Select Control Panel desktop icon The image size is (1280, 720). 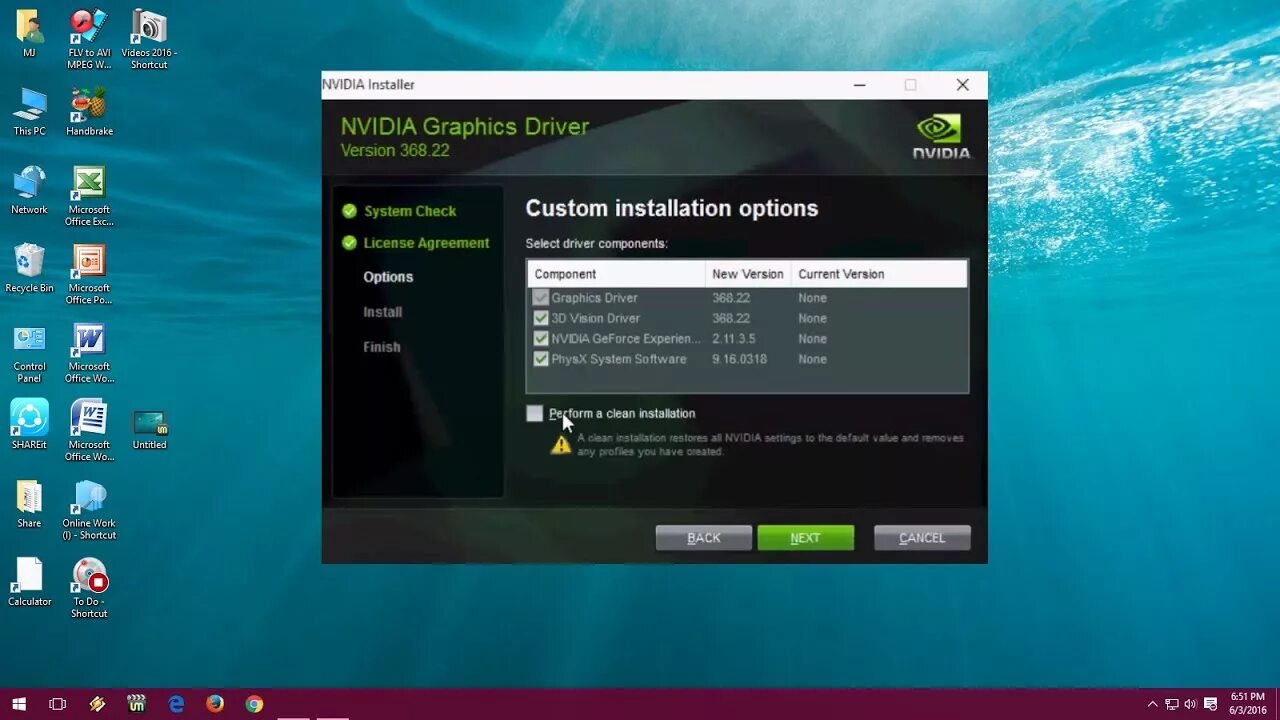click(29, 353)
